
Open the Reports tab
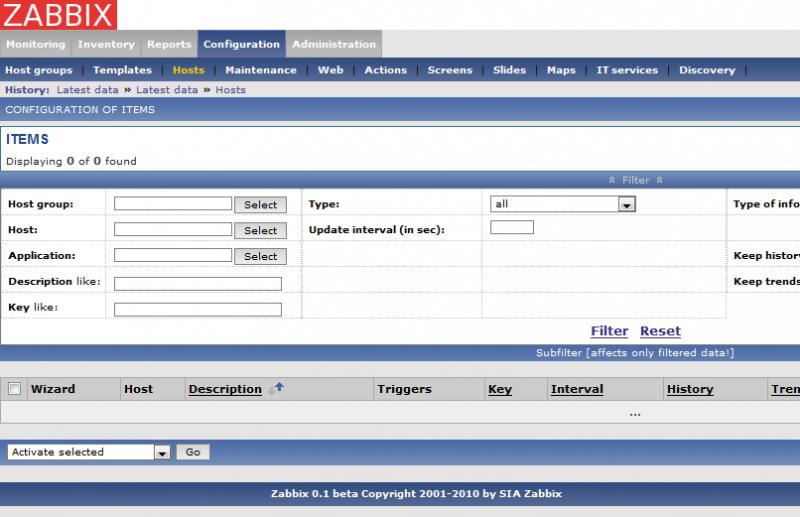tap(169, 44)
